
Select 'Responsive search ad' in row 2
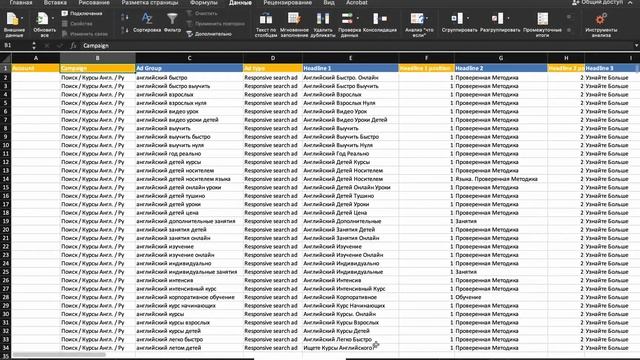(x=273, y=78)
